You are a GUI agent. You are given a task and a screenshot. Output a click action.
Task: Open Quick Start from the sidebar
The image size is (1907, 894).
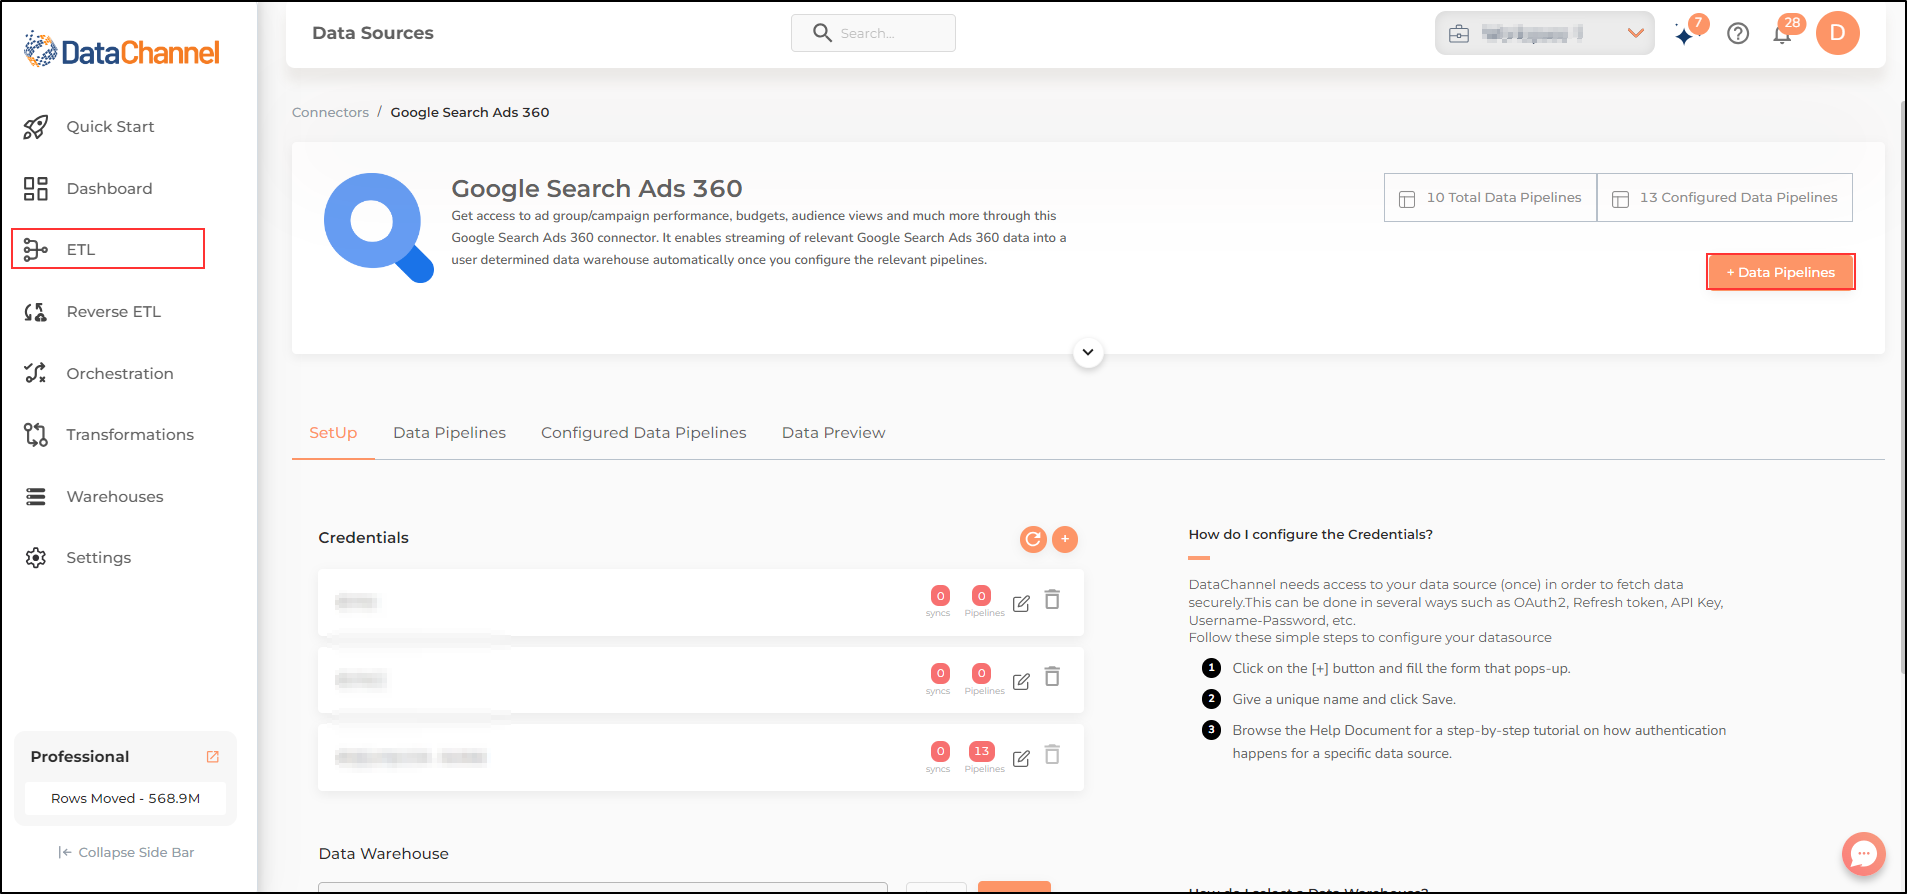click(110, 127)
